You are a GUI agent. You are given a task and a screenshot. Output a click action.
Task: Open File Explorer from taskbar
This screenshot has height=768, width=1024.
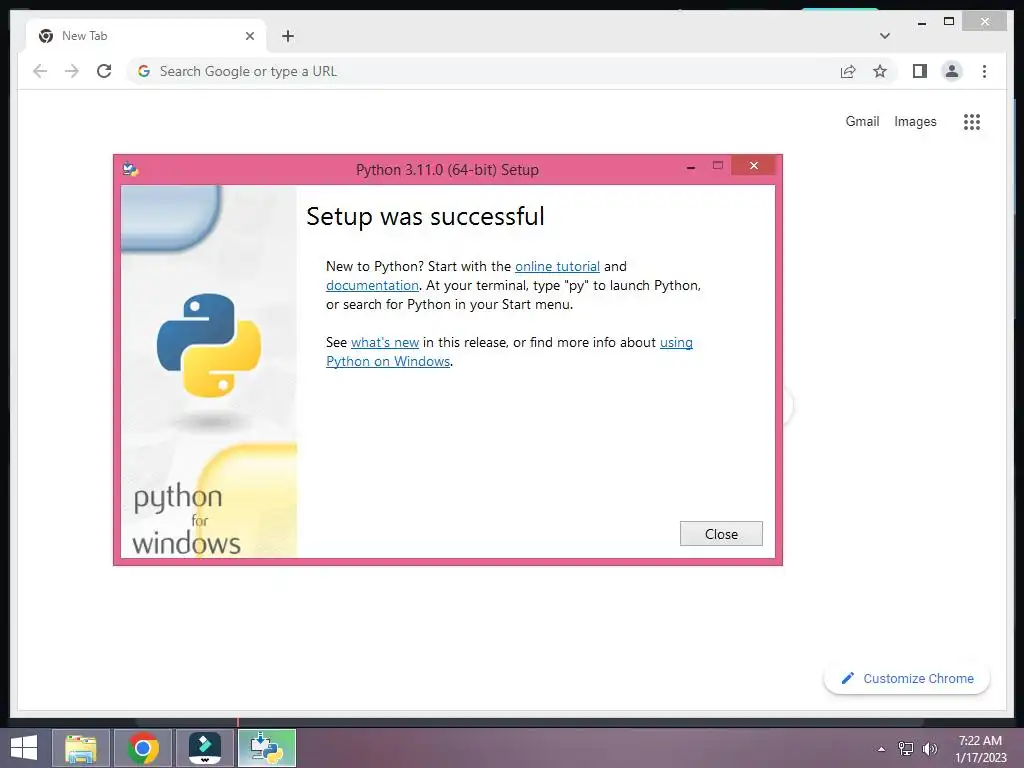[80, 748]
